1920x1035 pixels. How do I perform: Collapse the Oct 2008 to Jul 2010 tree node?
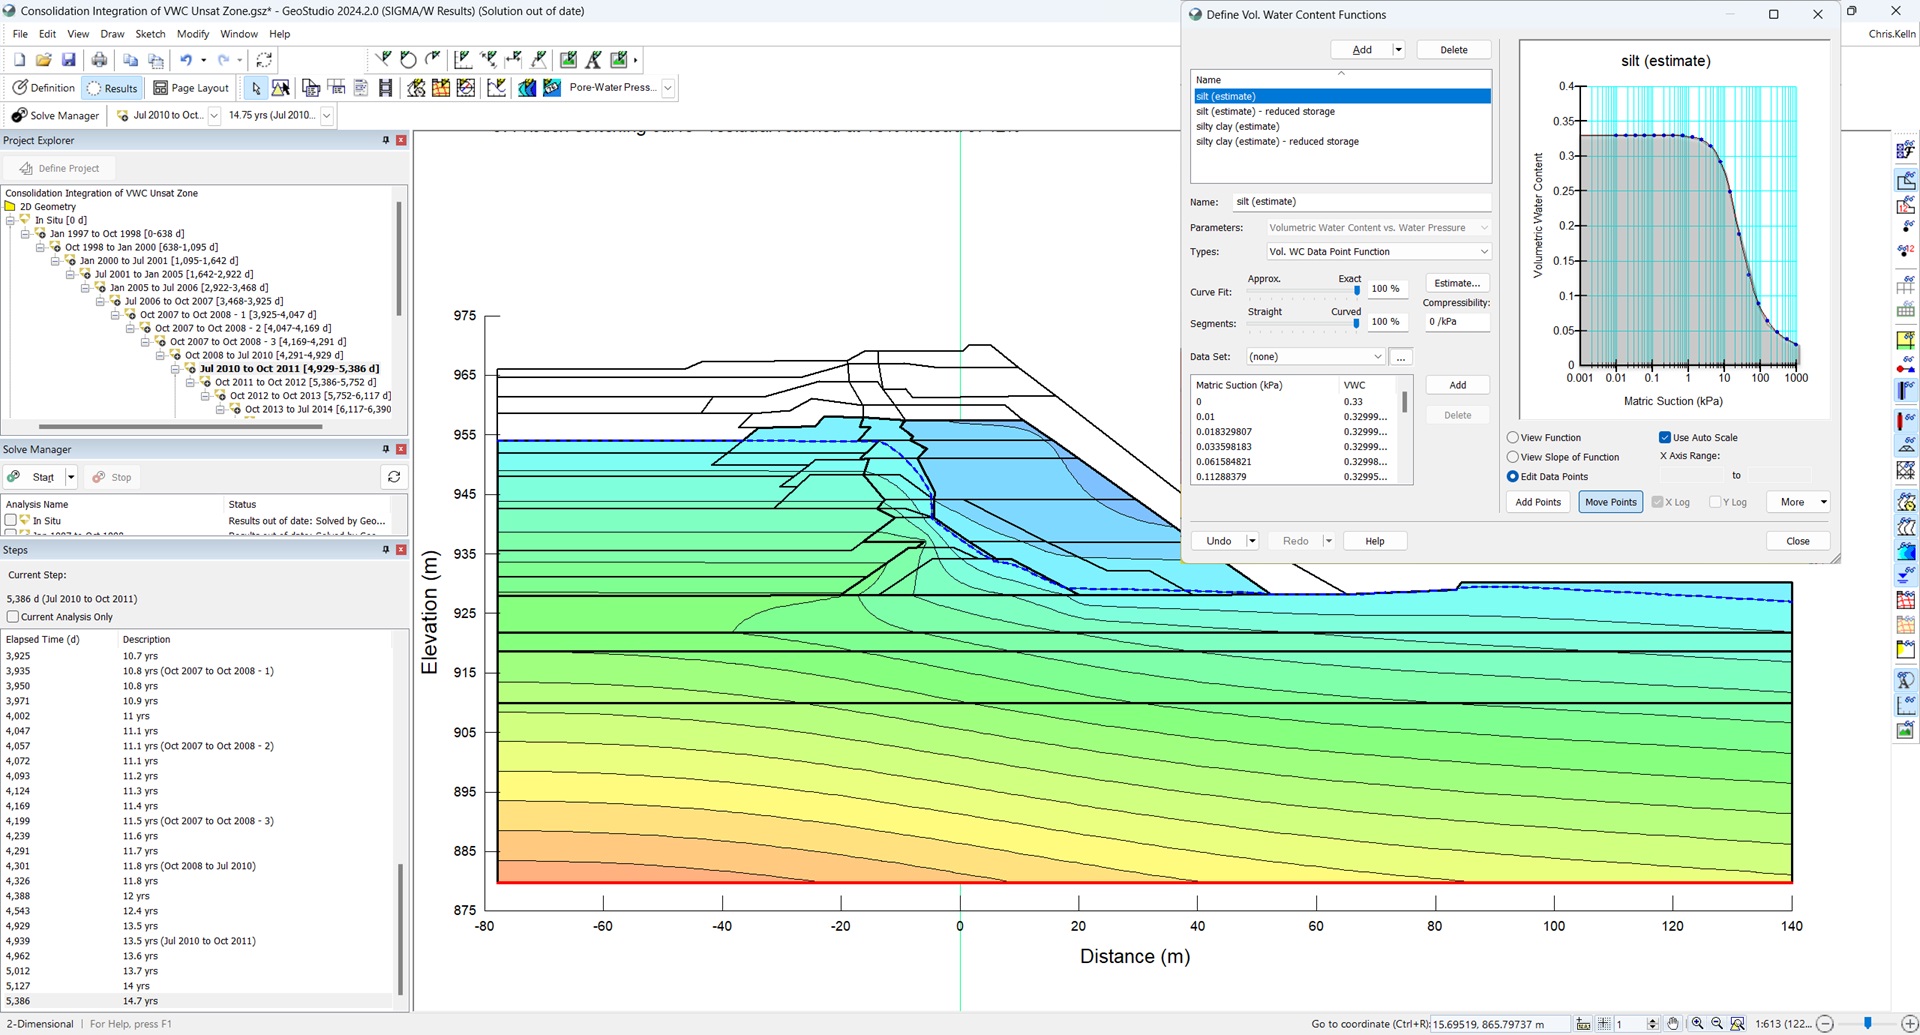click(160, 355)
